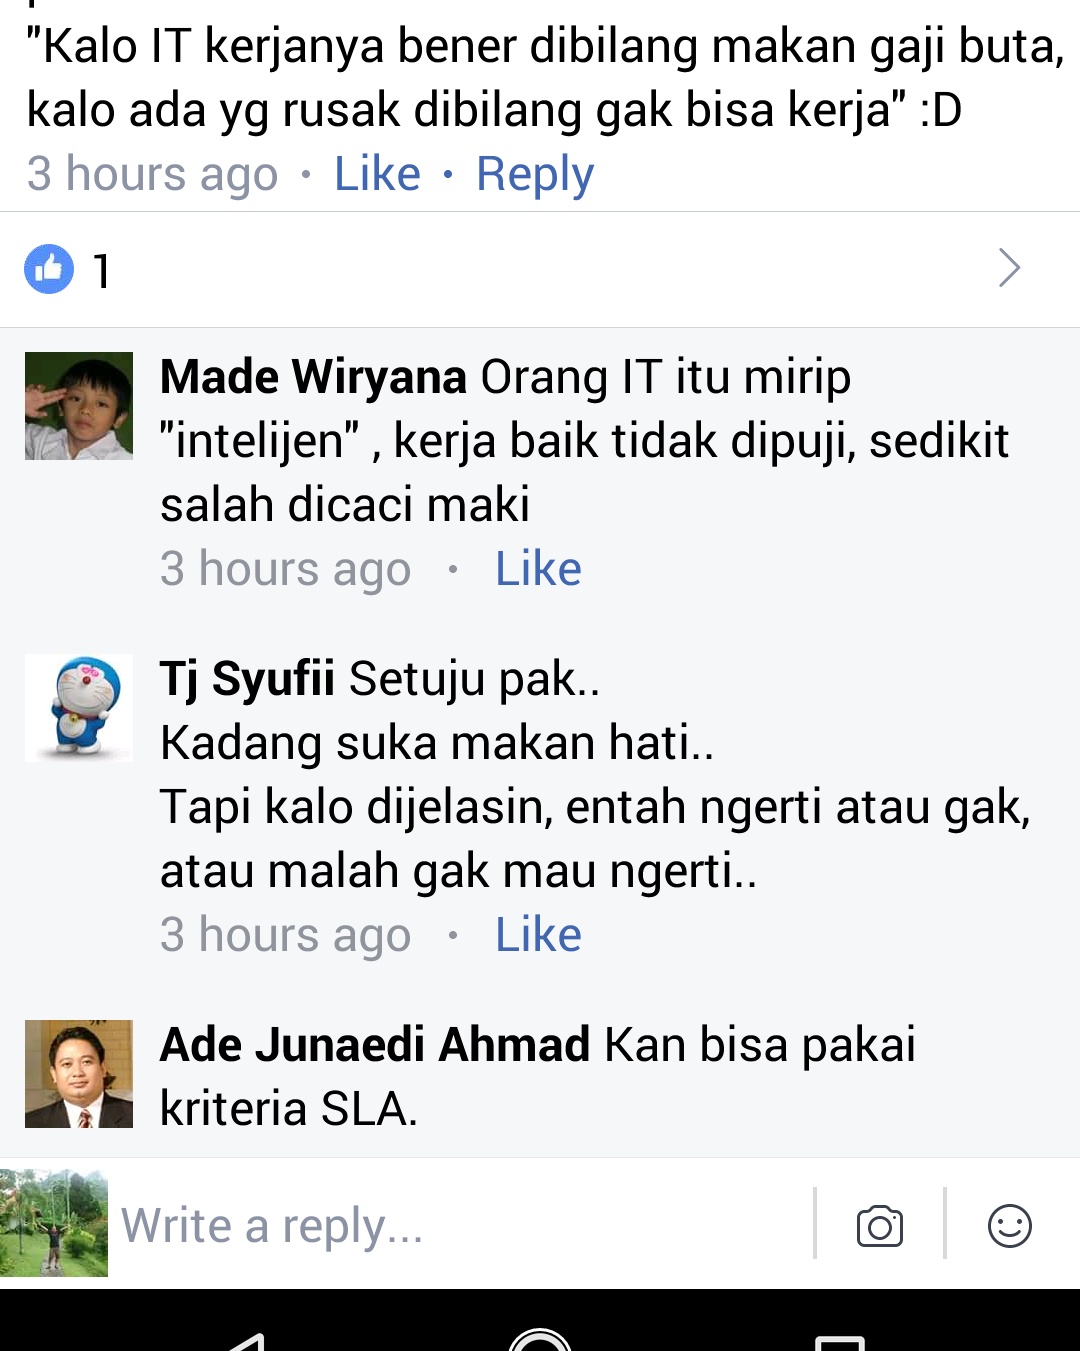Expand likes list with right chevron
The width and height of the screenshot is (1080, 1351).
pyautogui.click(x=1010, y=268)
